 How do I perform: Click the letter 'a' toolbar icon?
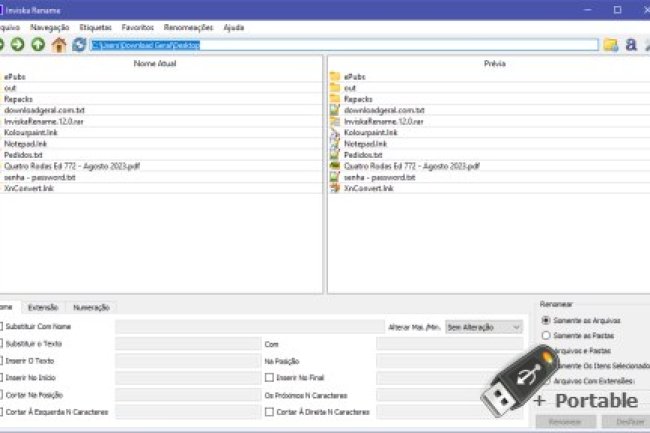(x=631, y=44)
